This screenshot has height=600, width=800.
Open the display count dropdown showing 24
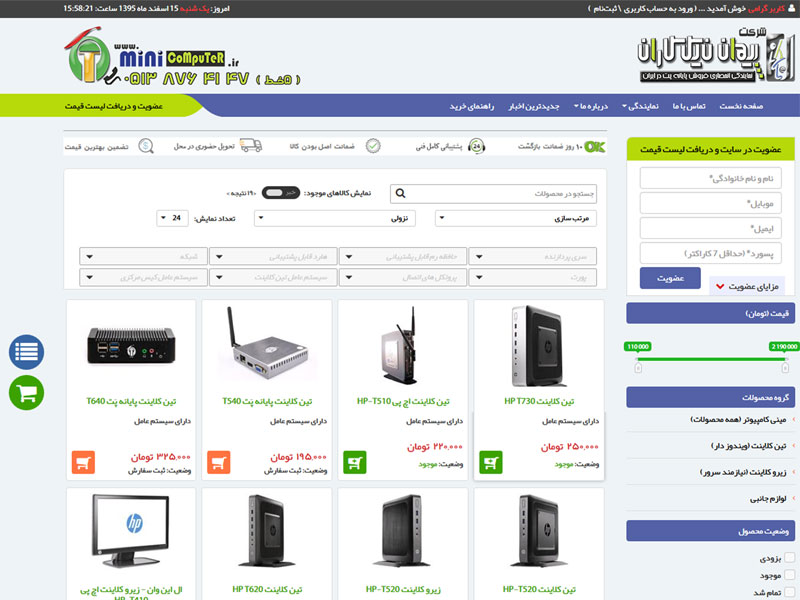[172, 218]
